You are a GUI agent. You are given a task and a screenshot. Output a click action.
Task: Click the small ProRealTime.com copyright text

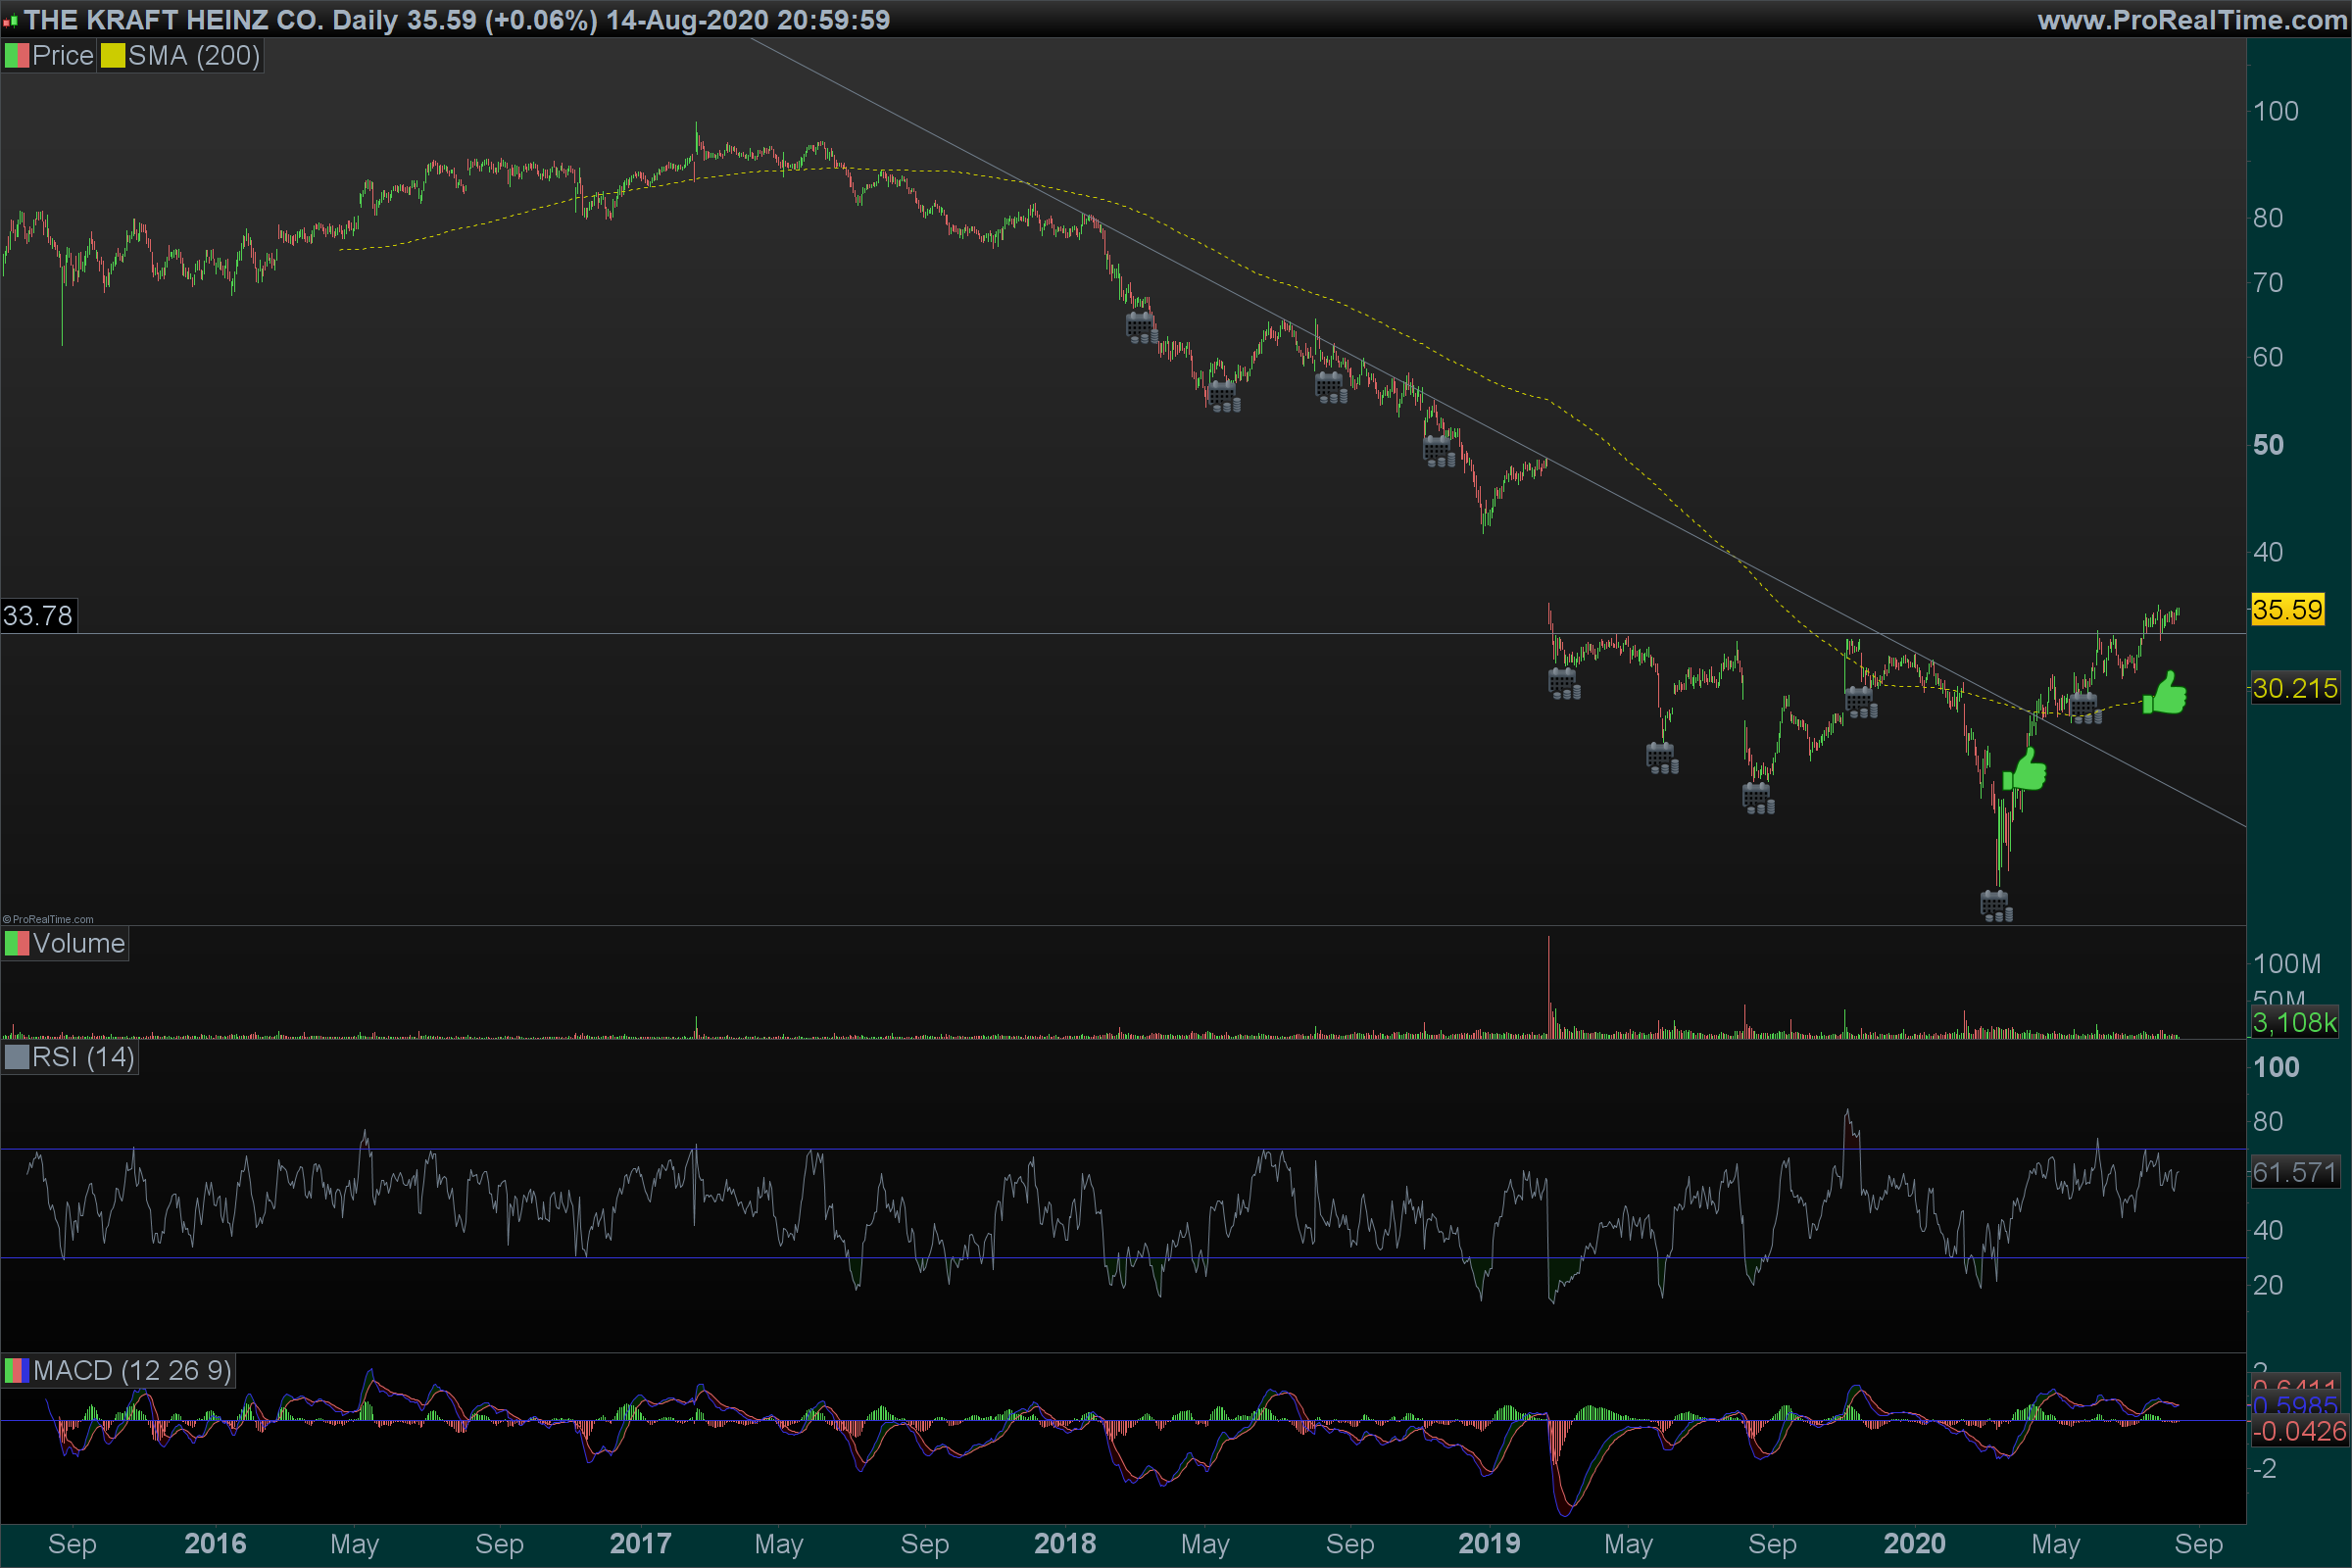click(x=48, y=919)
